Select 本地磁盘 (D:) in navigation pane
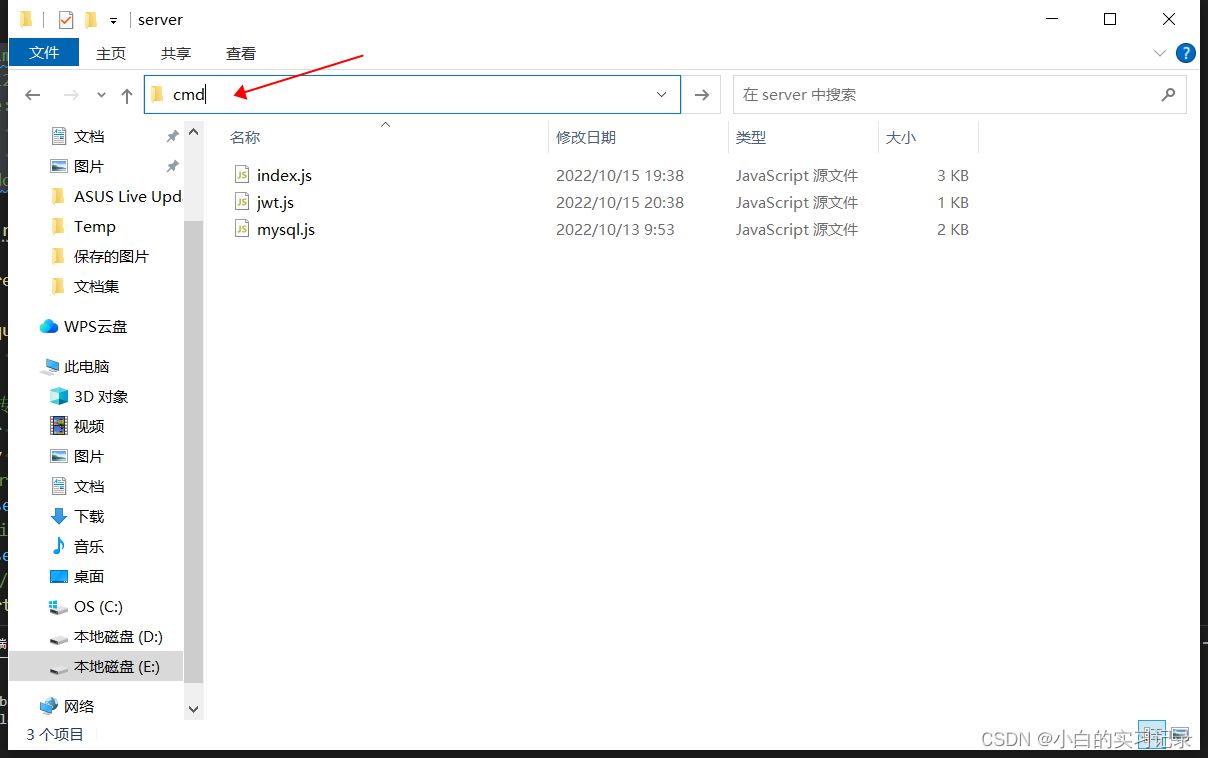 [x=117, y=637]
